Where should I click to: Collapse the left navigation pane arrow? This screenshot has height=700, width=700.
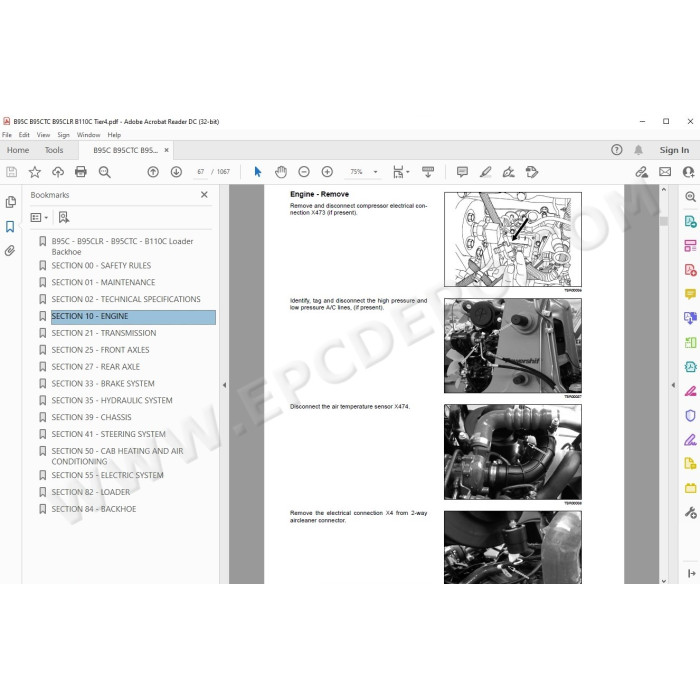pos(224,385)
